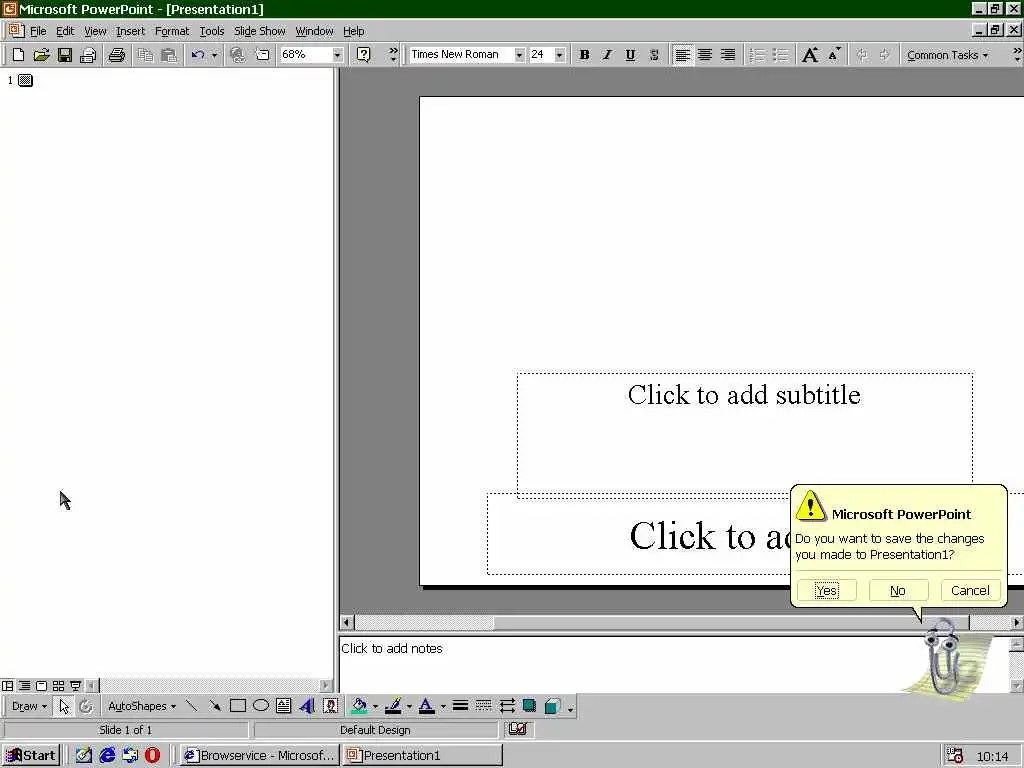Select the Oval drawing tool

pos(261,706)
